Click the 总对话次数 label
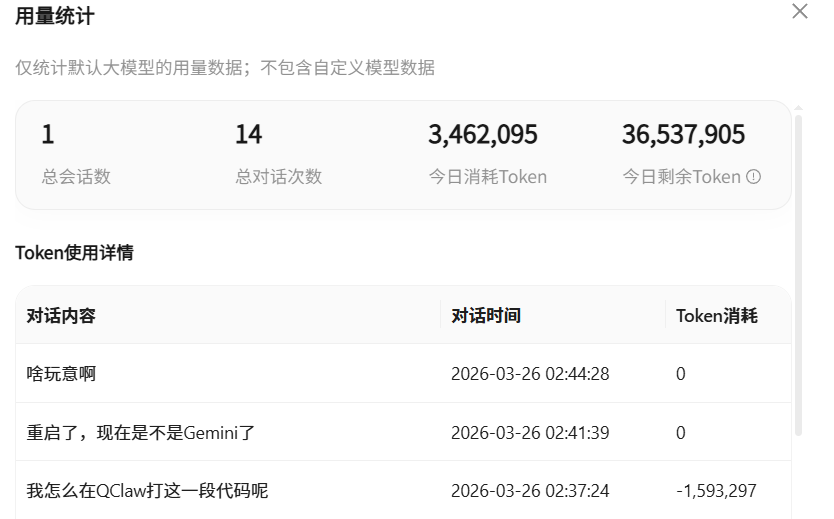834x519 pixels. point(279,177)
